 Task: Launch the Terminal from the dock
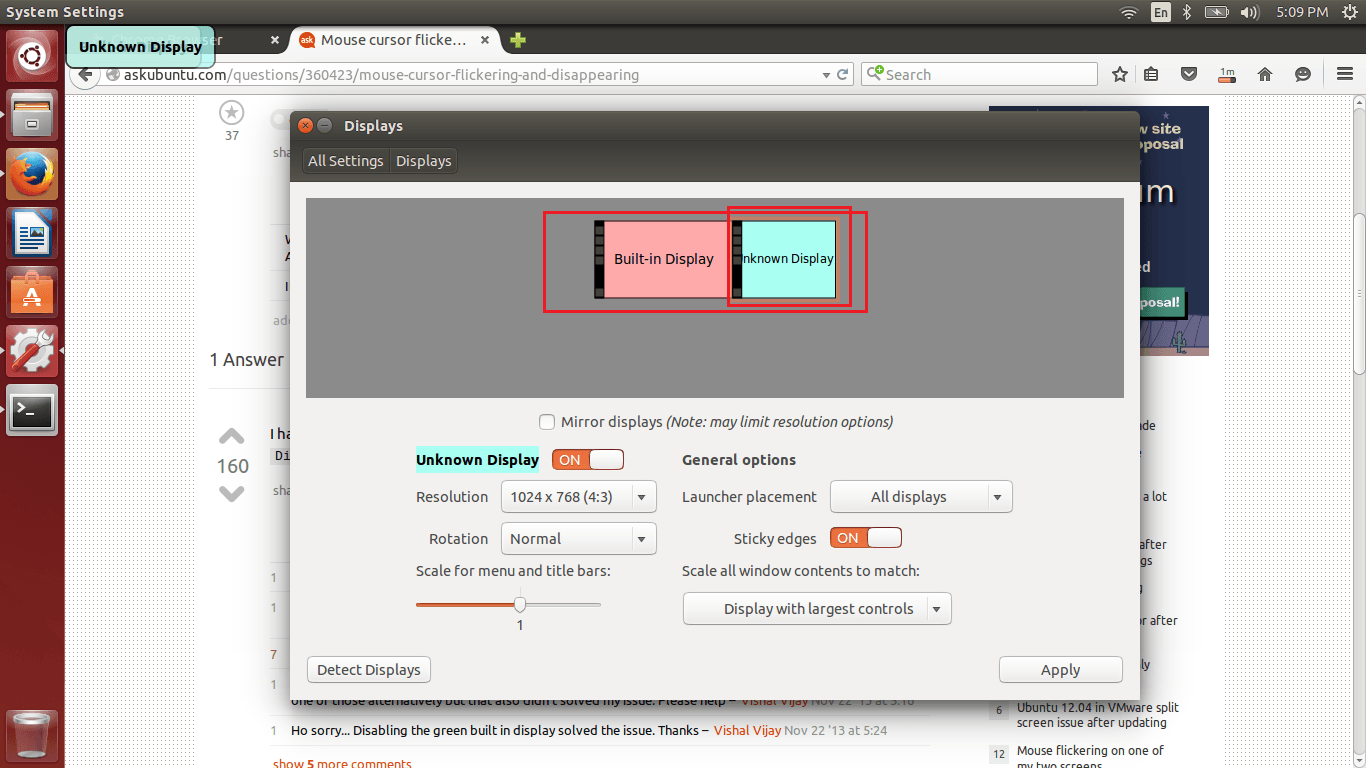32,411
